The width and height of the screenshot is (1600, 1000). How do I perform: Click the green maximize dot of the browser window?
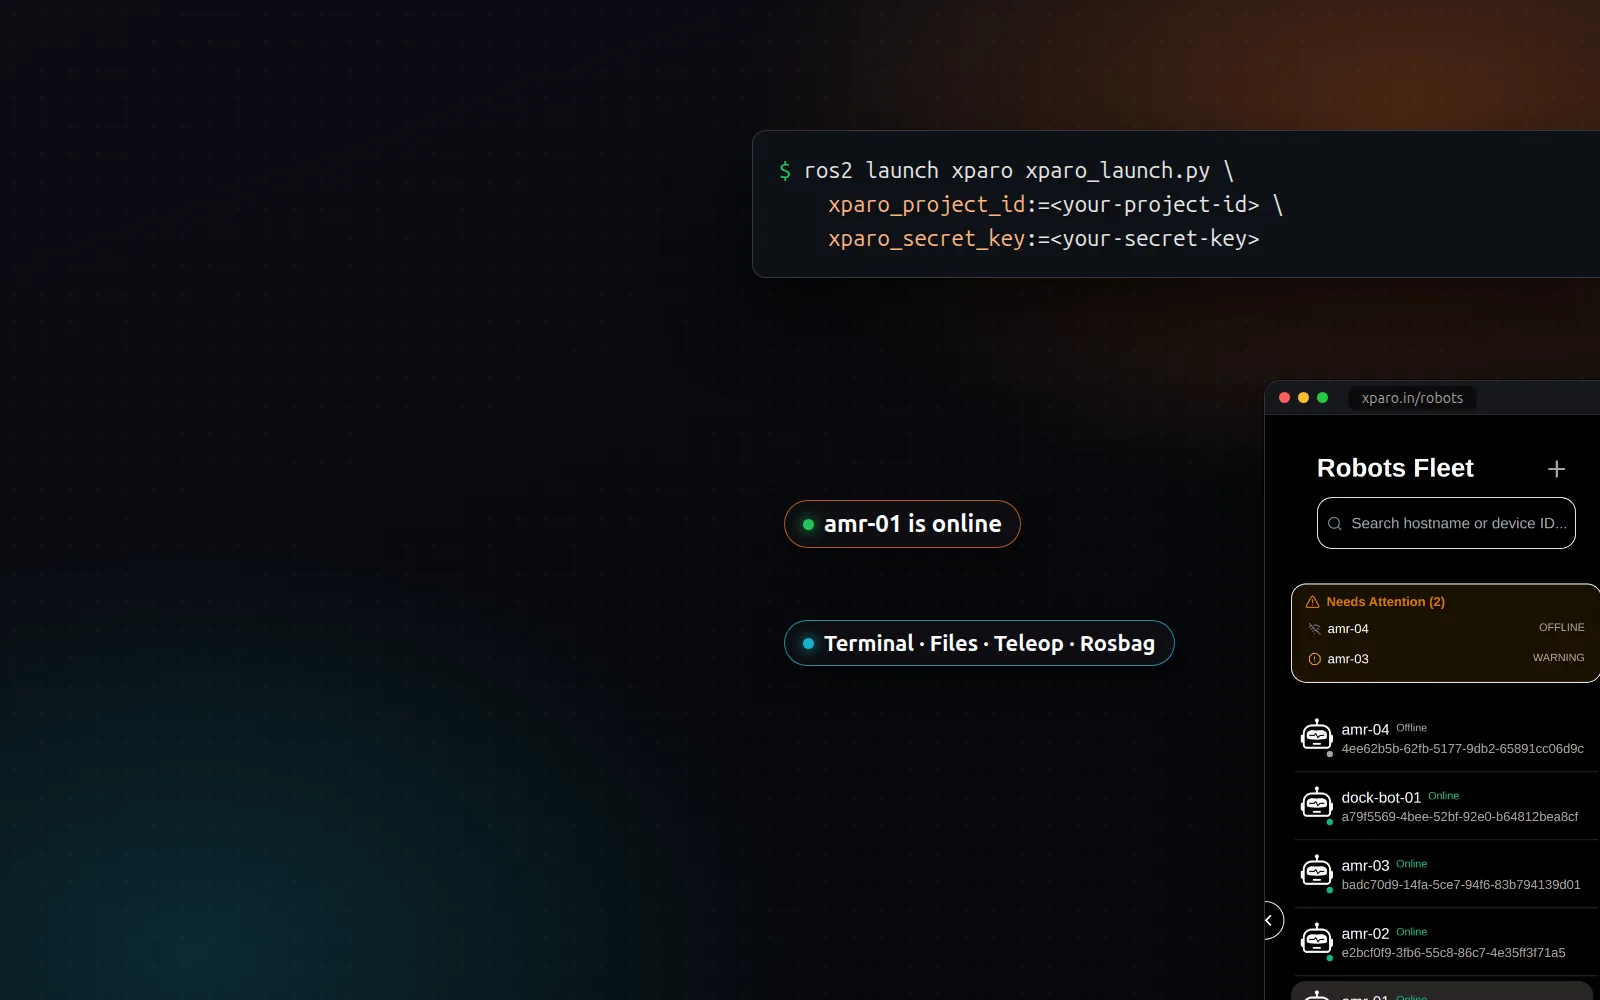point(1322,398)
